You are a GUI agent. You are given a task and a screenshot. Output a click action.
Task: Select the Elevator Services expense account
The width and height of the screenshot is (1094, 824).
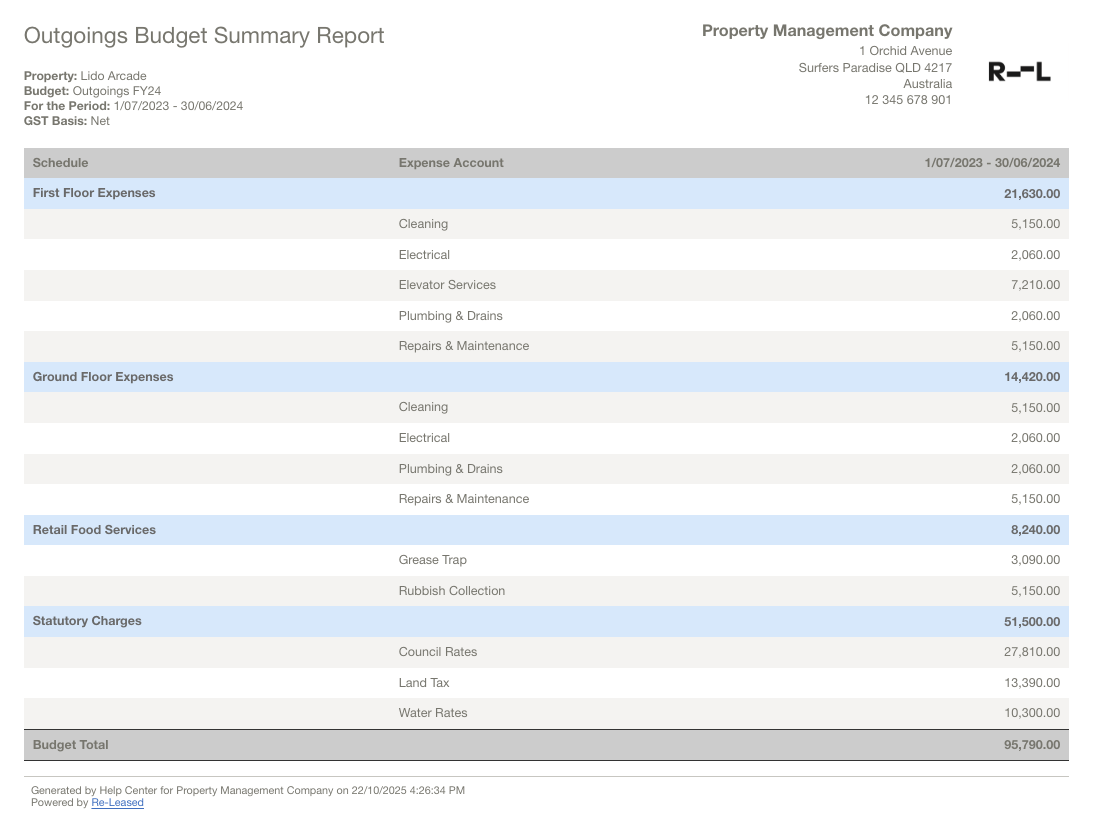point(447,285)
